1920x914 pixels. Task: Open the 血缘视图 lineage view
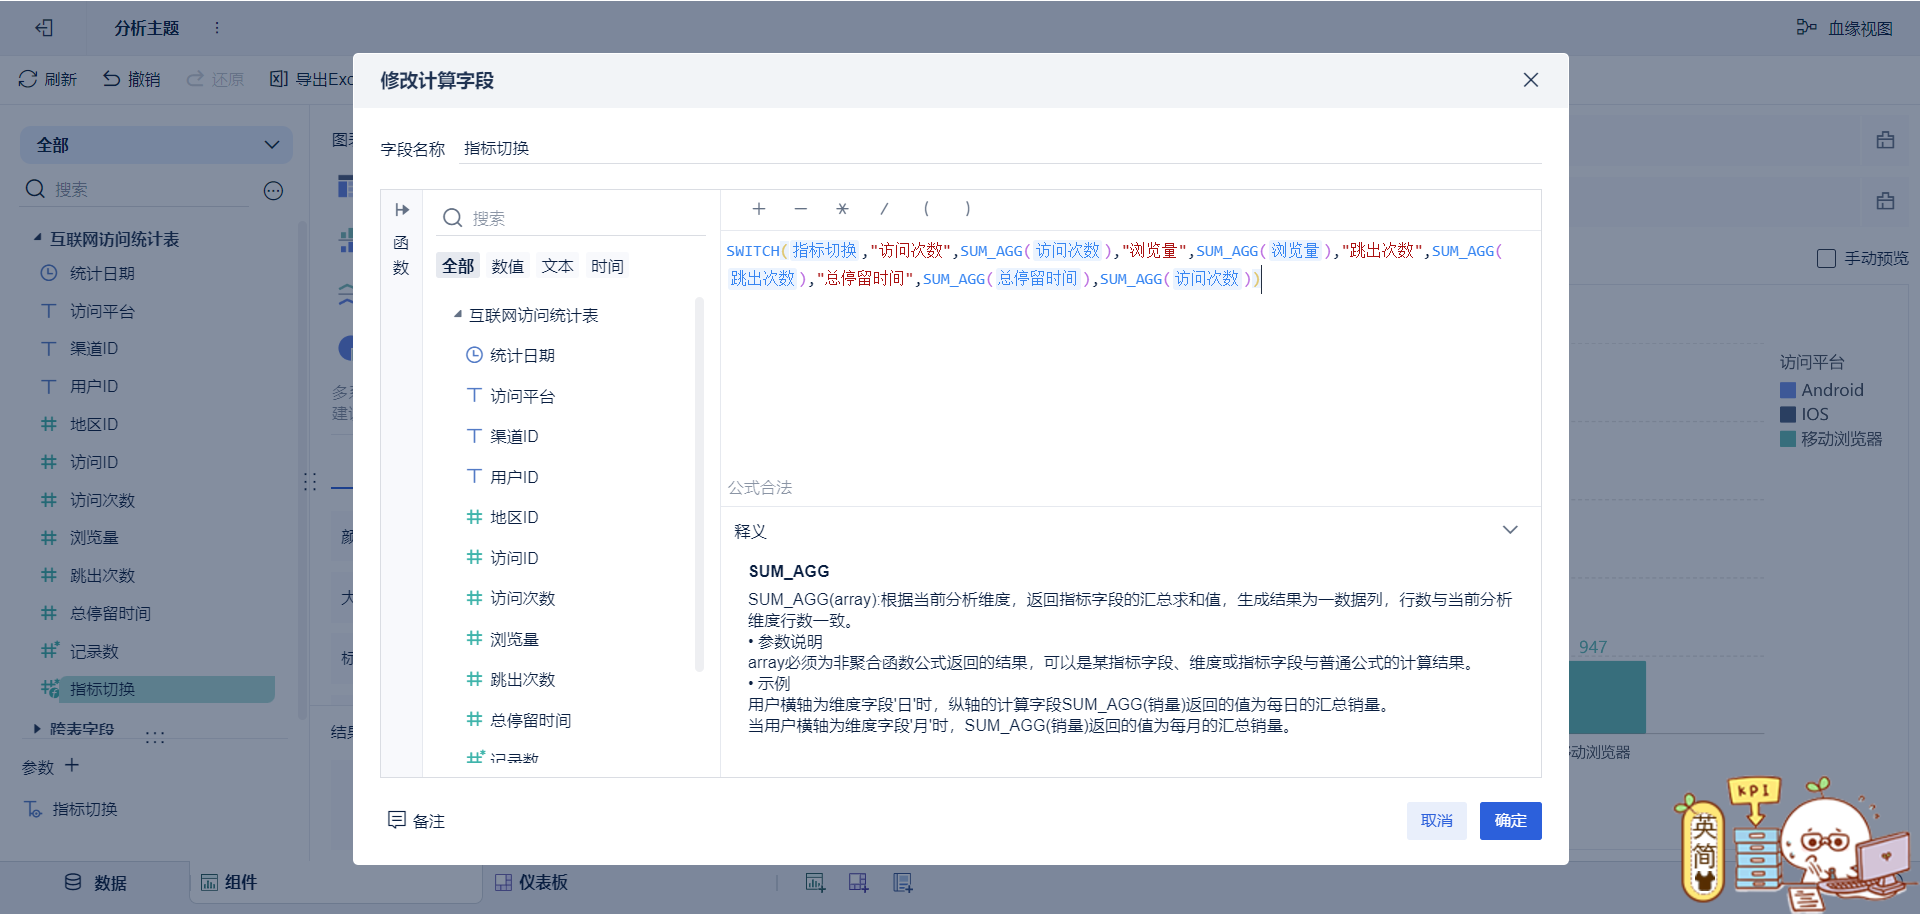point(1845,28)
